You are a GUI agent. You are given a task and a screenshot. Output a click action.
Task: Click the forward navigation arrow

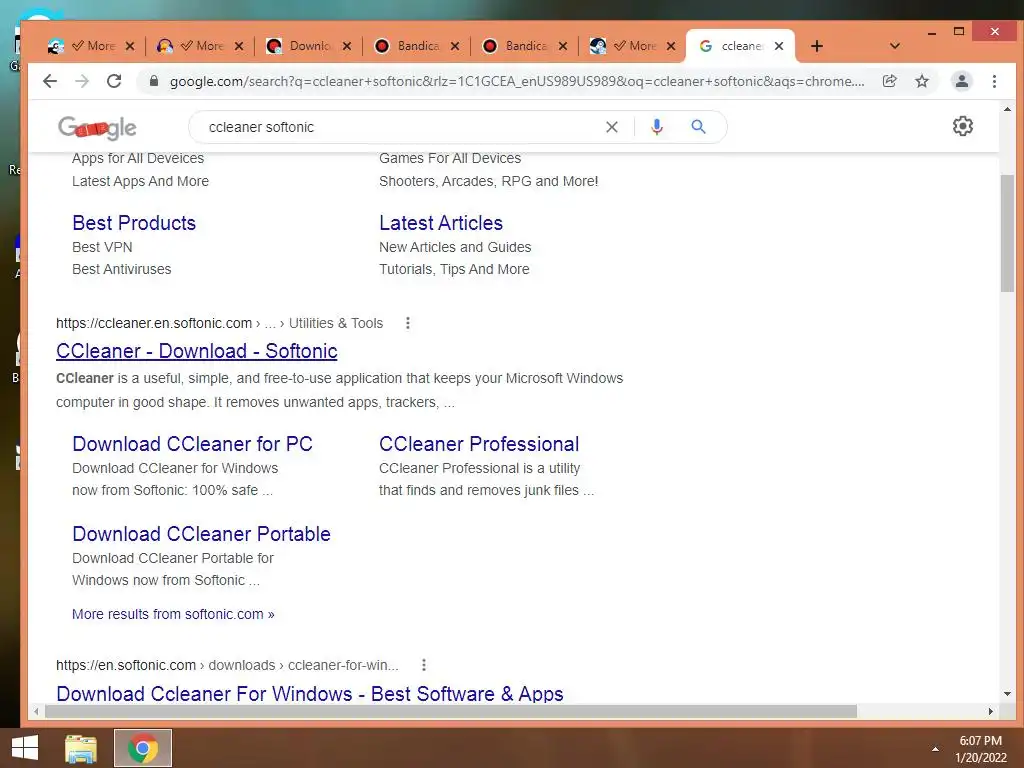(82, 81)
